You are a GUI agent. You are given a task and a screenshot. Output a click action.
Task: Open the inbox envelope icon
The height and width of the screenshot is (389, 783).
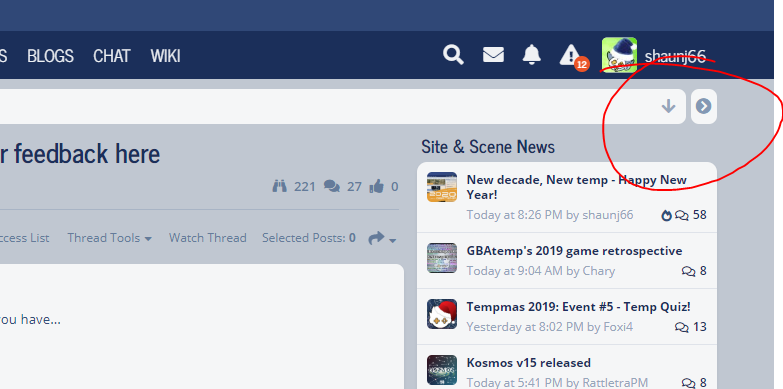coord(493,55)
